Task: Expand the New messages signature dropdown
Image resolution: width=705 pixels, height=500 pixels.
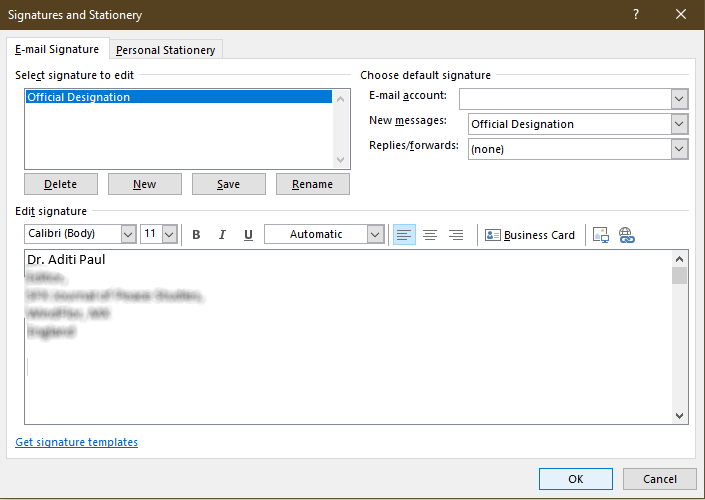Action: point(679,124)
